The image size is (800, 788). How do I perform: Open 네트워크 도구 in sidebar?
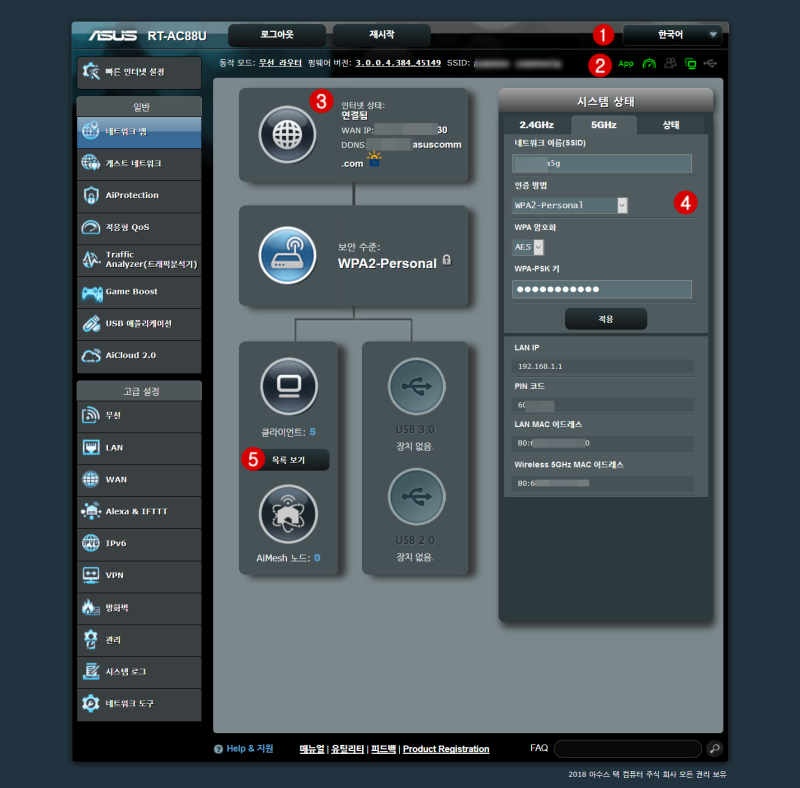pos(139,704)
